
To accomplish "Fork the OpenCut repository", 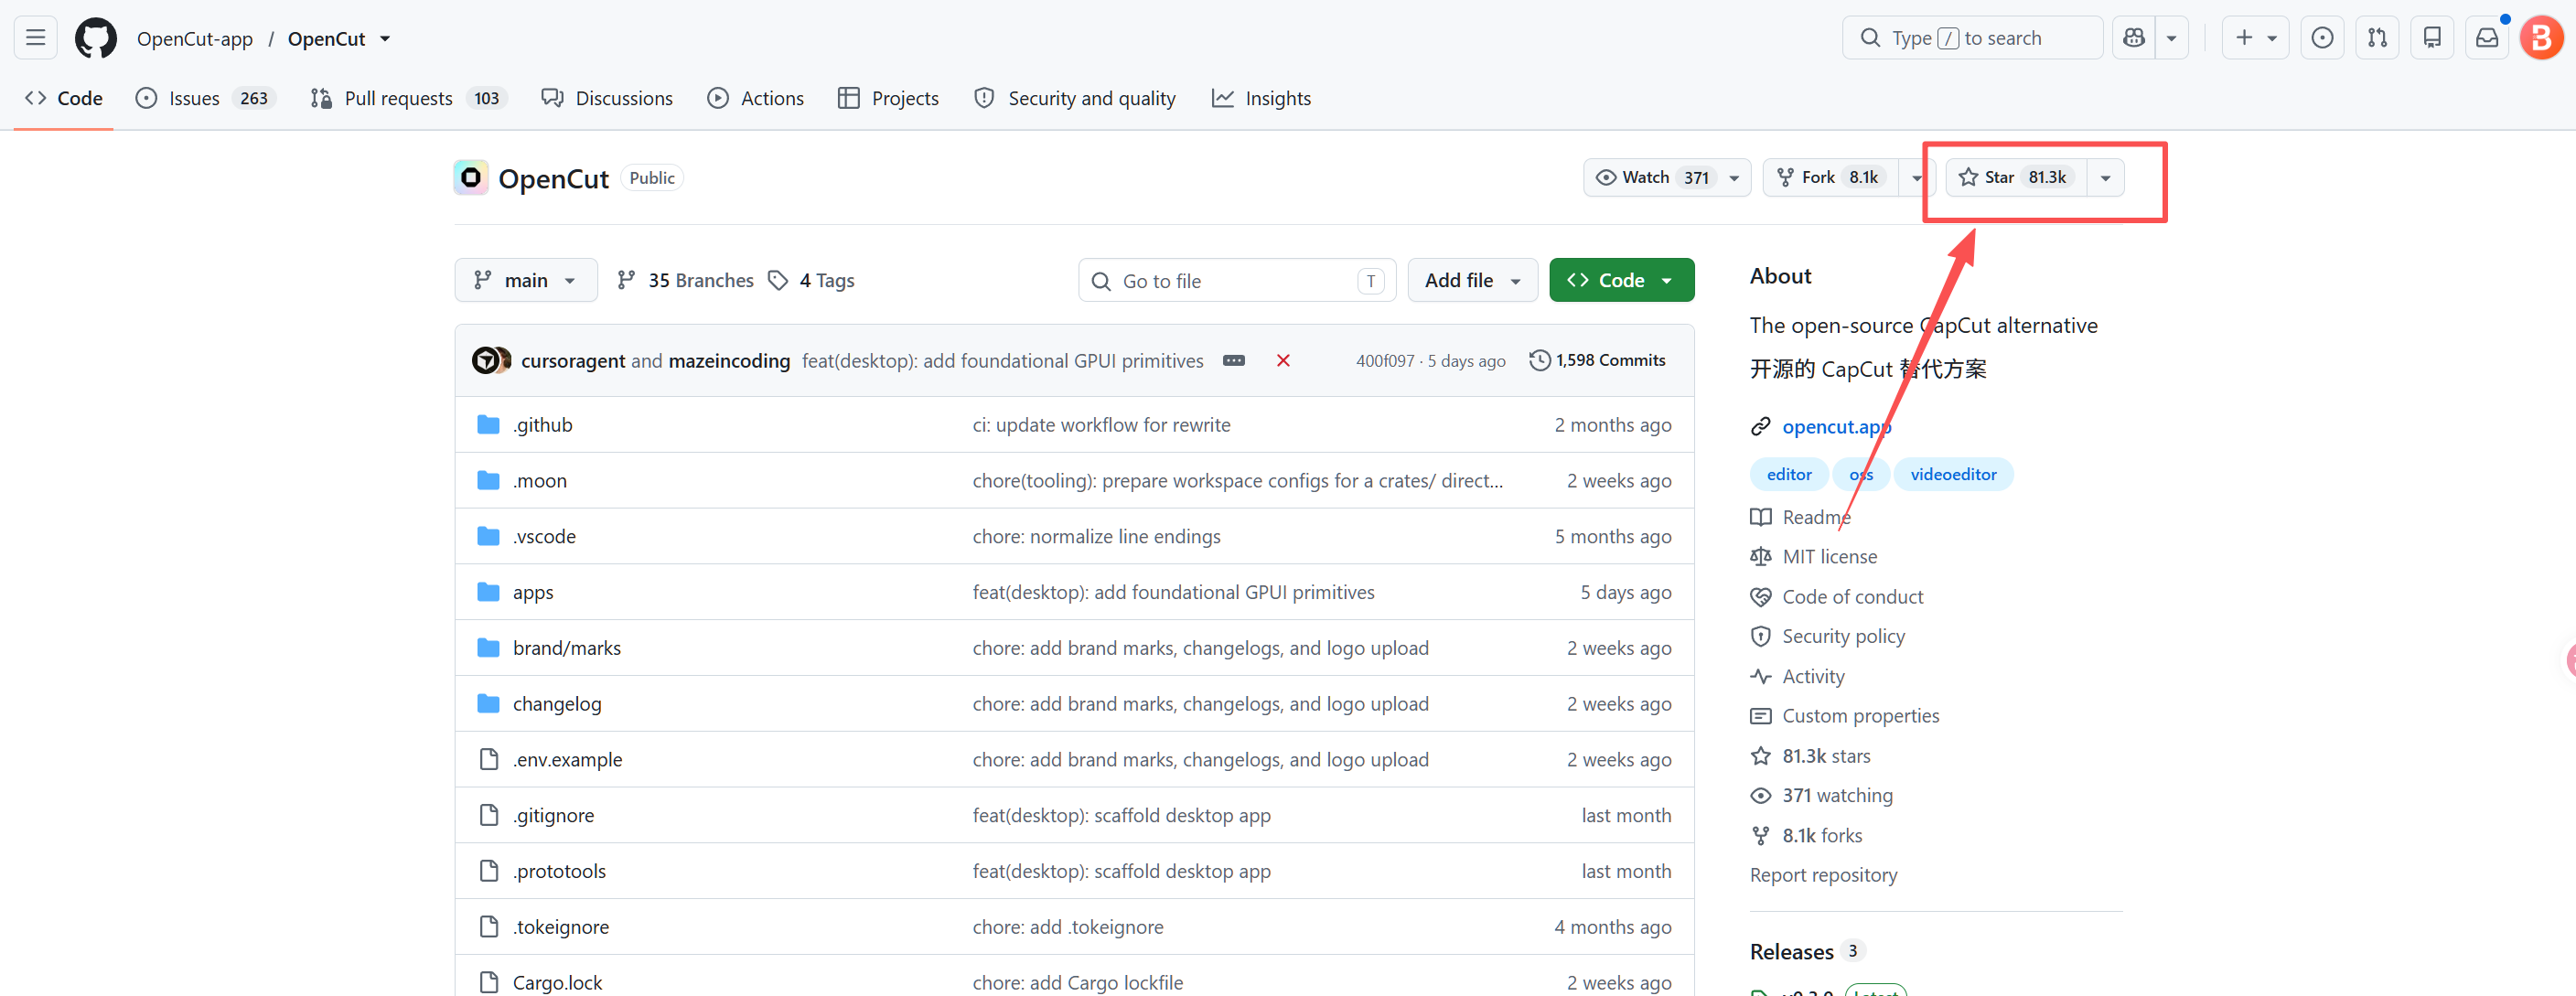I will pyautogui.click(x=1830, y=178).
